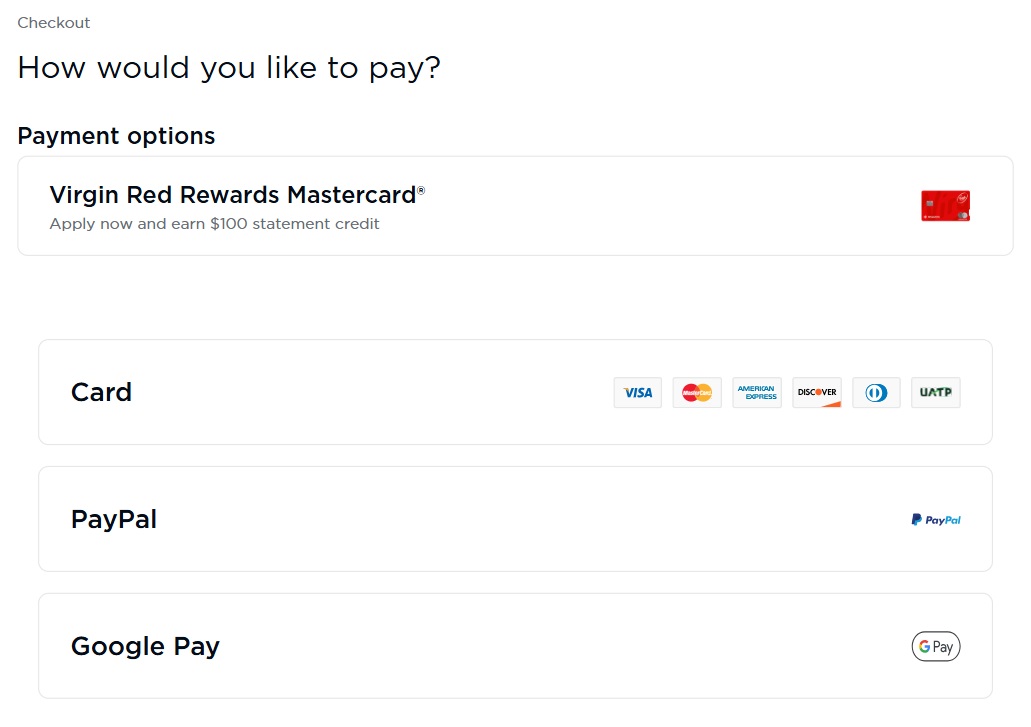
Task: Click the Checkout breadcrumb label
Action: 54,23
